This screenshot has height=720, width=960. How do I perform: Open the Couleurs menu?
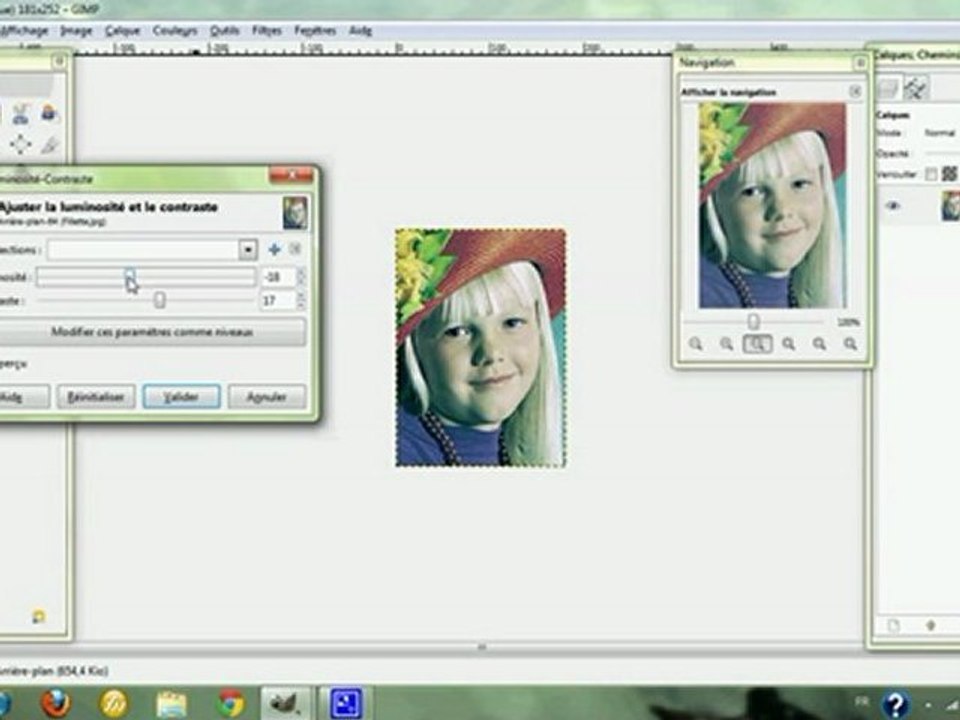point(175,31)
